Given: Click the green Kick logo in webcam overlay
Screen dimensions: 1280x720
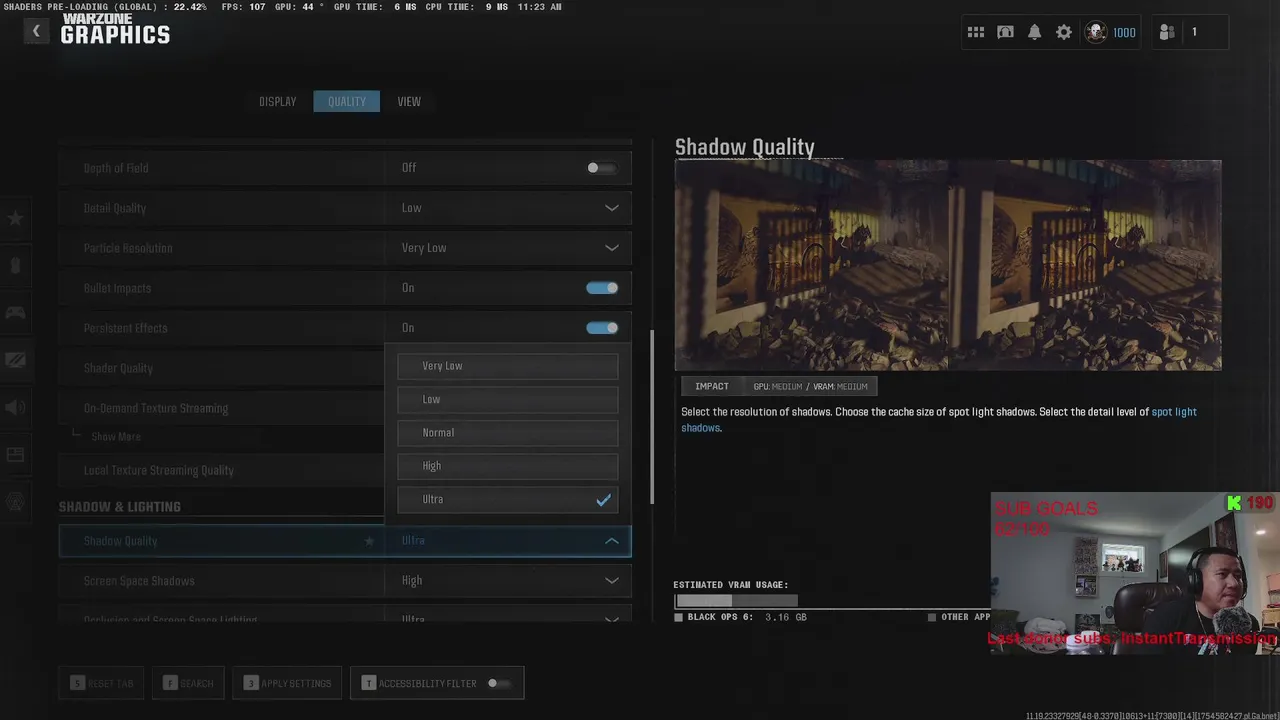Looking at the screenshot, I should 1234,503.
